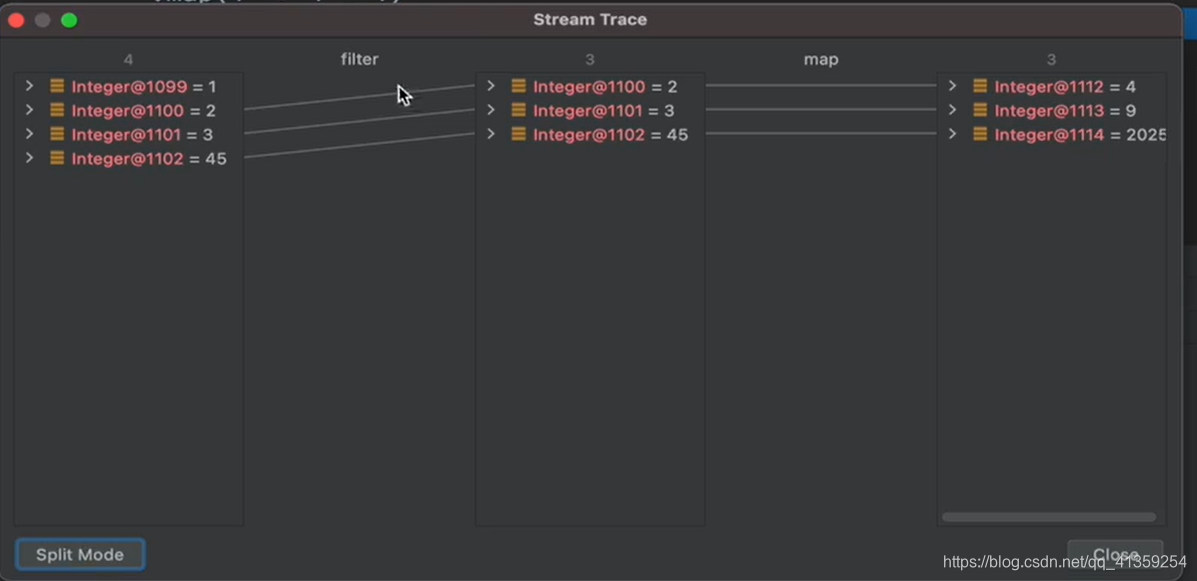This screenshot has height=581, width=1197.
Task: Click the object icon beside Integer@1102 = 45 in the filter result column
Action: (518, 134)
